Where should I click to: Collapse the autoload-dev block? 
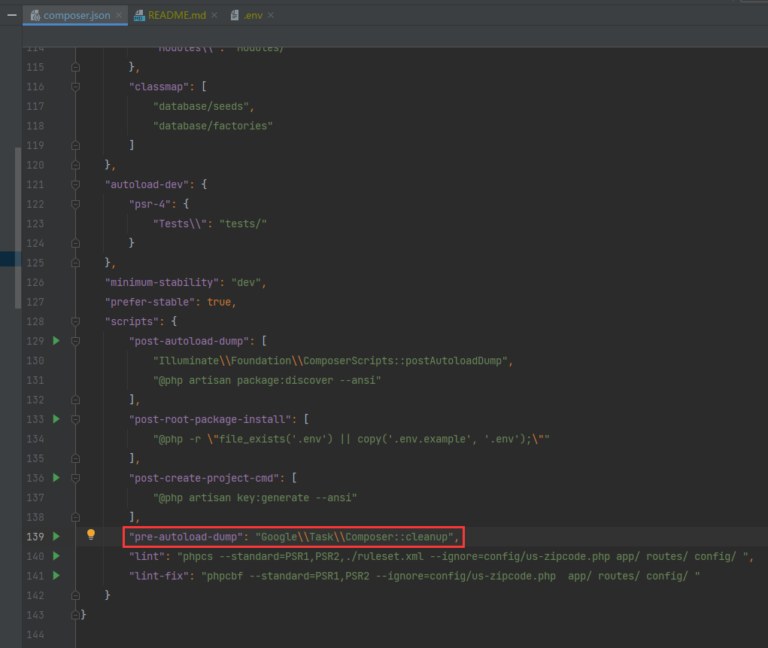75,185
